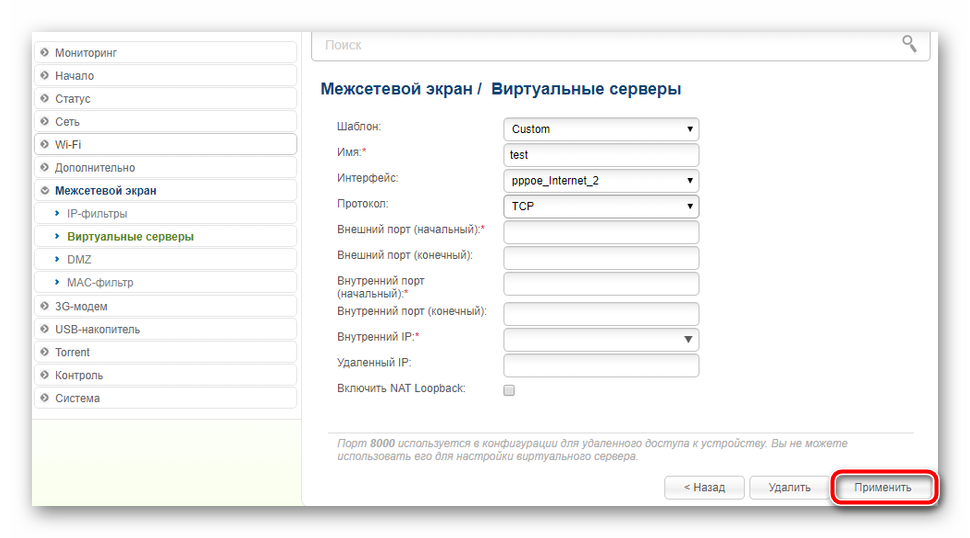Expand the USB-накопитель section arrow icon

click(x=45, y=329)
